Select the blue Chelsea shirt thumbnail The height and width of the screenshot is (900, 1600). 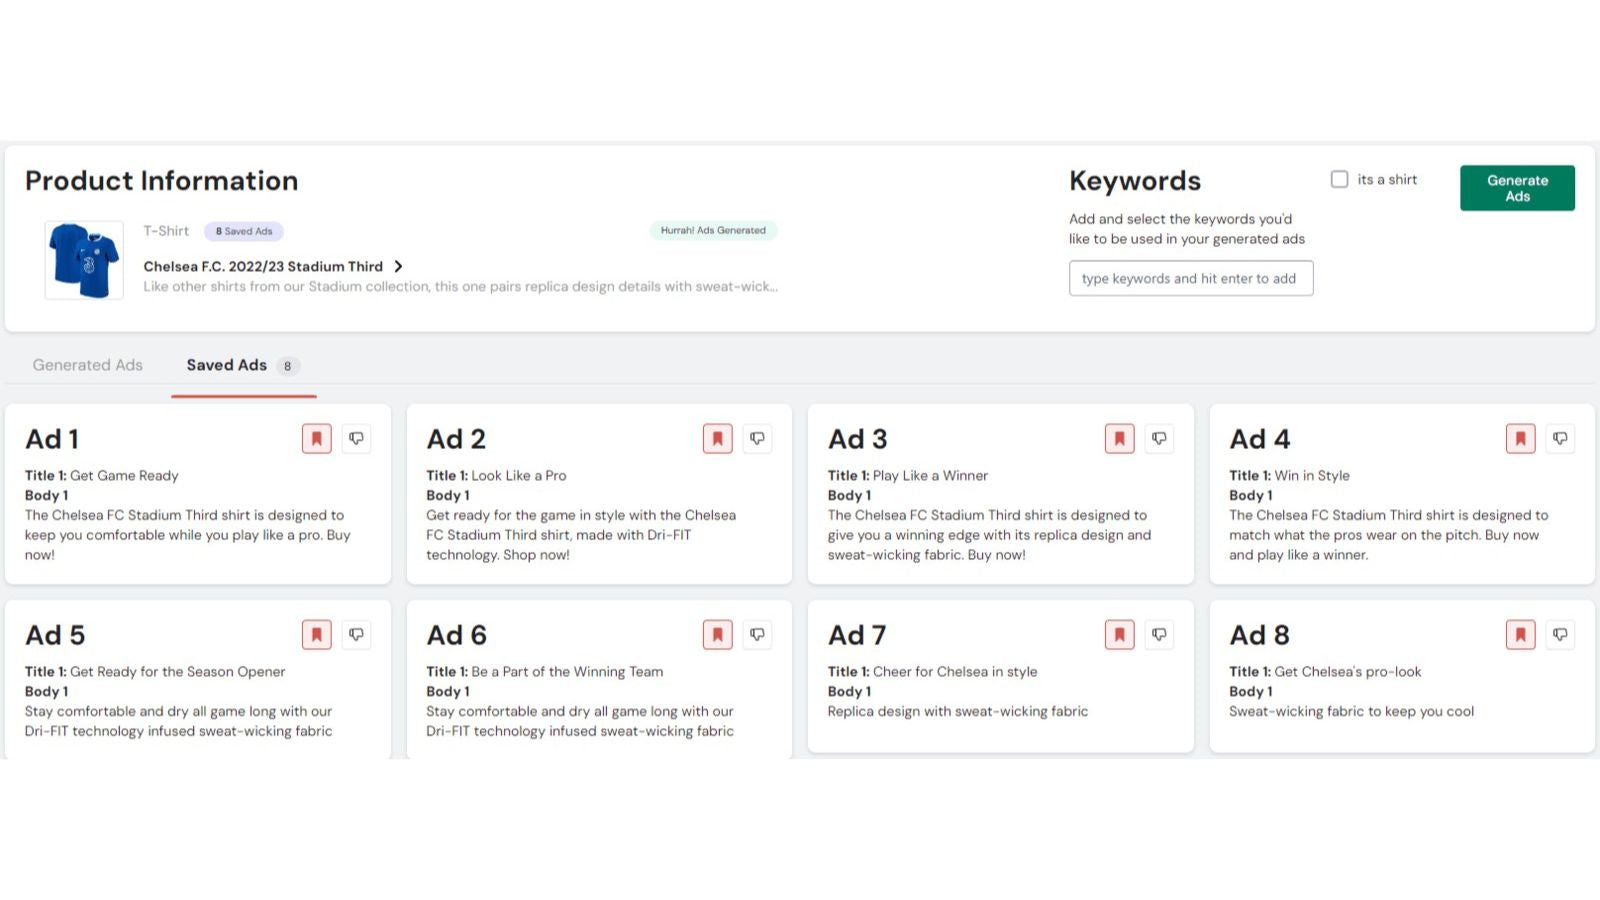84,261
